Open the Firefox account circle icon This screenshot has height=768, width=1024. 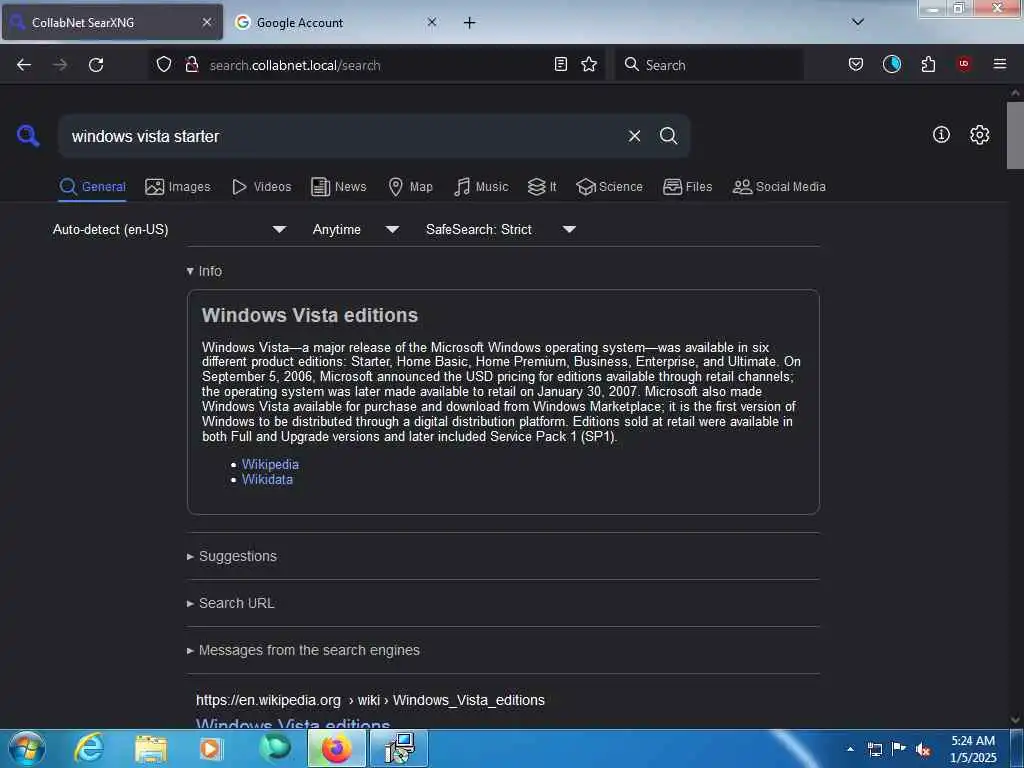(x=891, y=64)
